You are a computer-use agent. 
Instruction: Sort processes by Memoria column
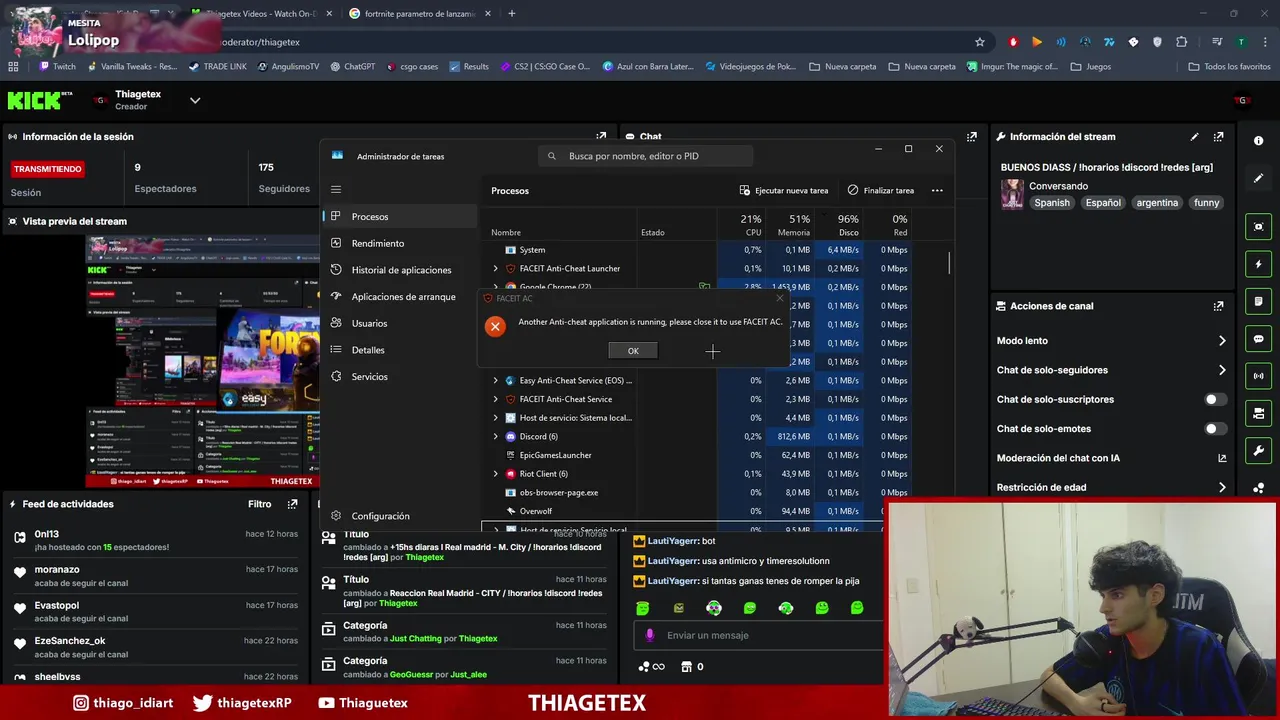(789, 225)
